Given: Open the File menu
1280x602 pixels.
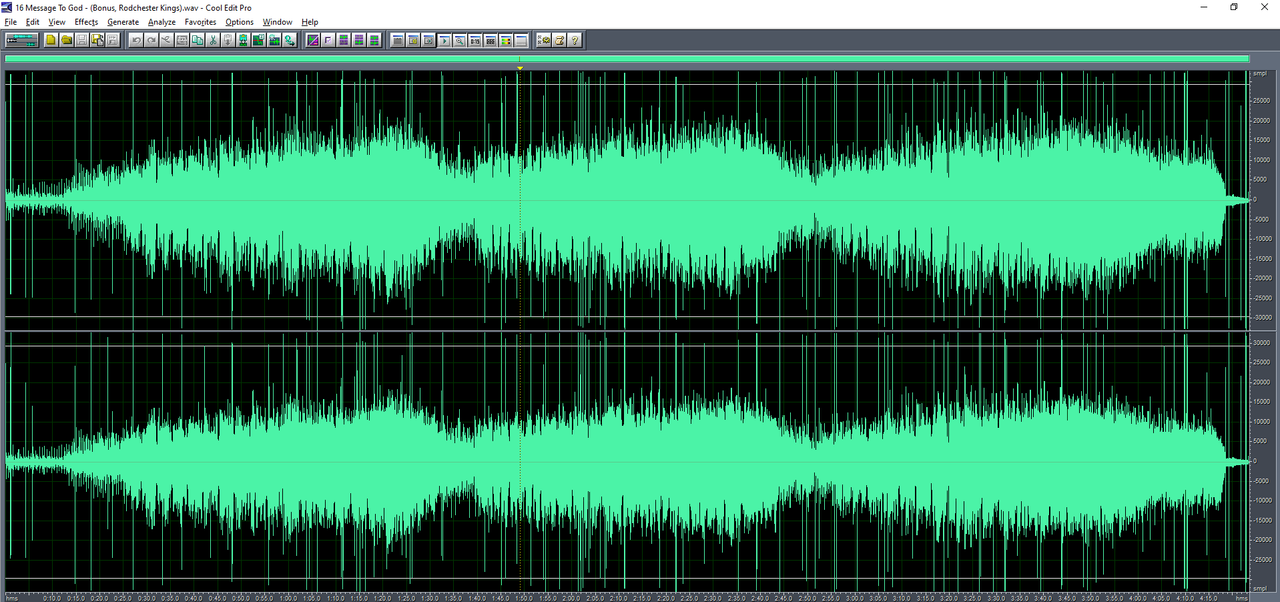Looking at the screenshot, I should [10, 22].
